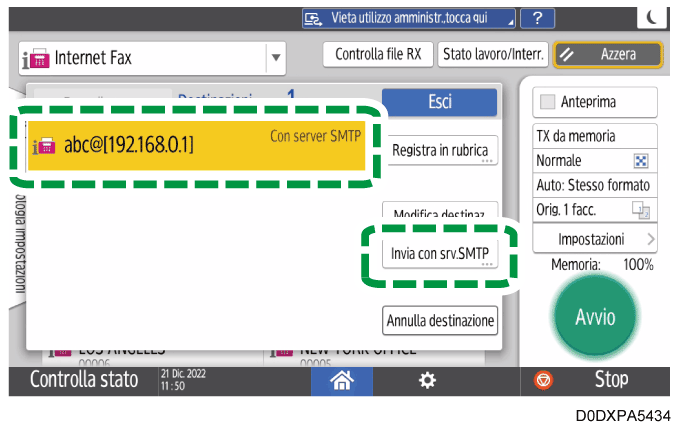Viewport: 675px width, 426px height.
Task: Open the Internet Fax mode dropdown arrow
Action: click(276, 58)
